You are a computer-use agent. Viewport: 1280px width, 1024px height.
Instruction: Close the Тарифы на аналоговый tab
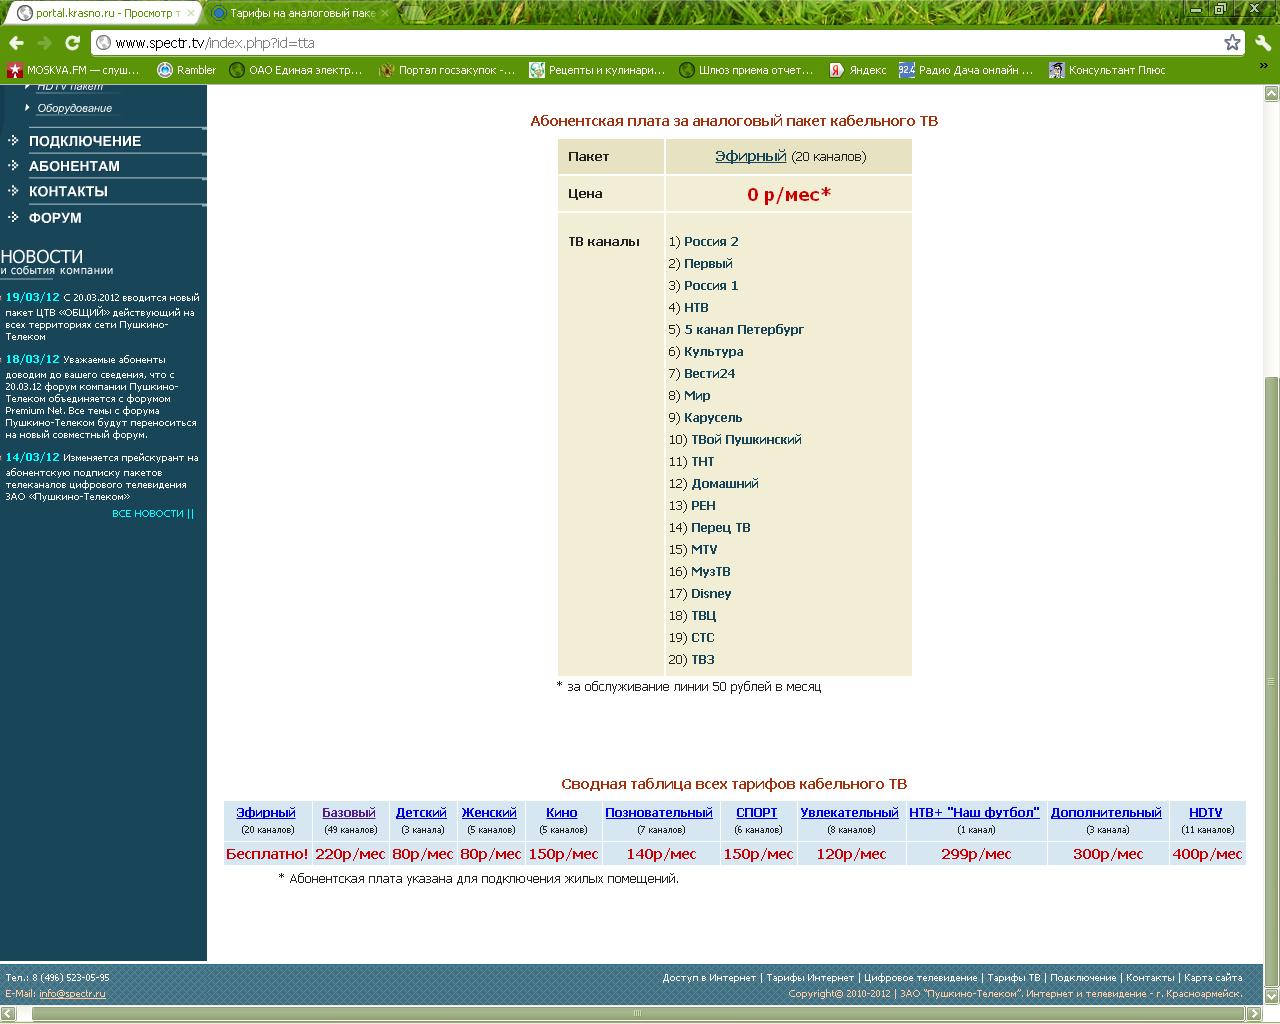(x=384, y=14)
